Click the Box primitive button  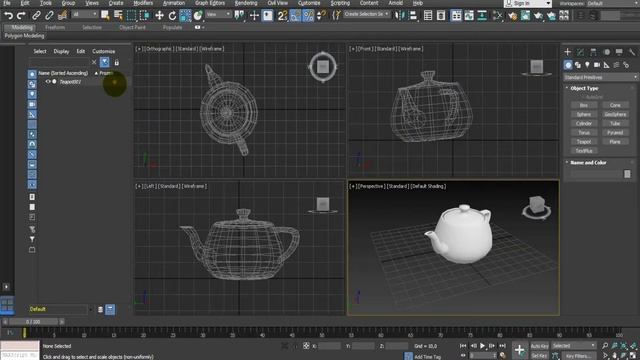(584, 105)
